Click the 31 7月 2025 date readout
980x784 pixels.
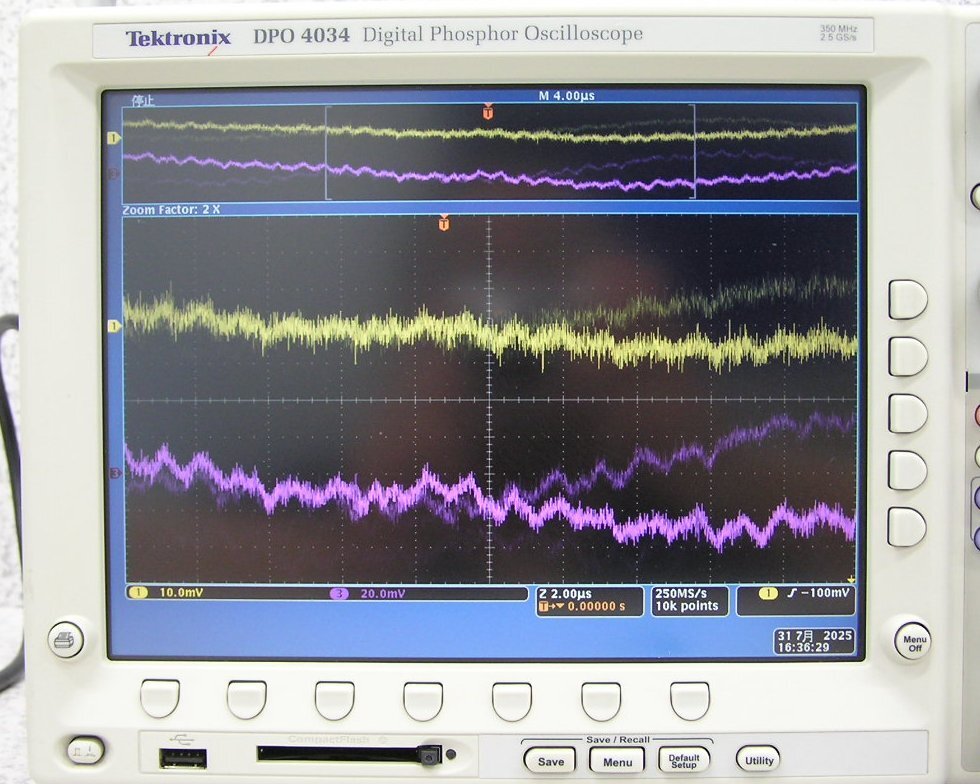click(x=814, y=635)
